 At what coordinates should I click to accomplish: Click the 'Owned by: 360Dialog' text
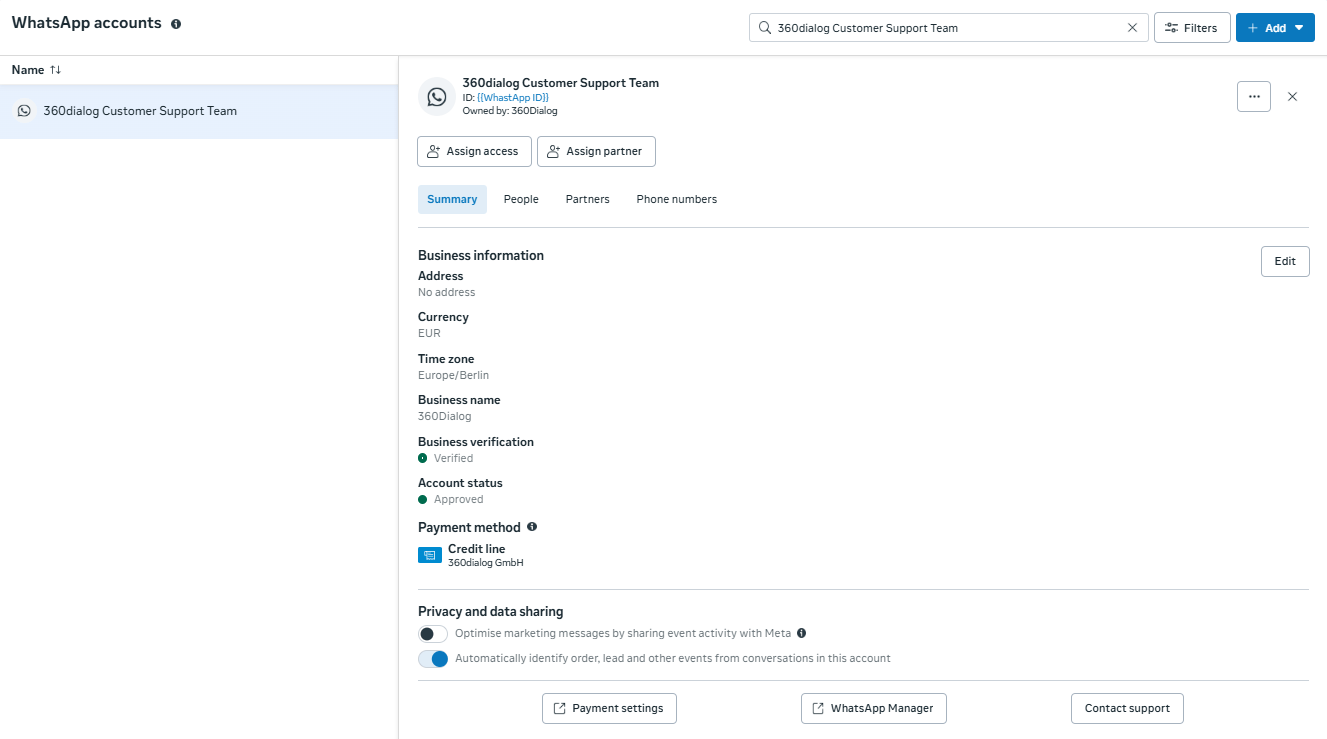(x=510, y=111)
